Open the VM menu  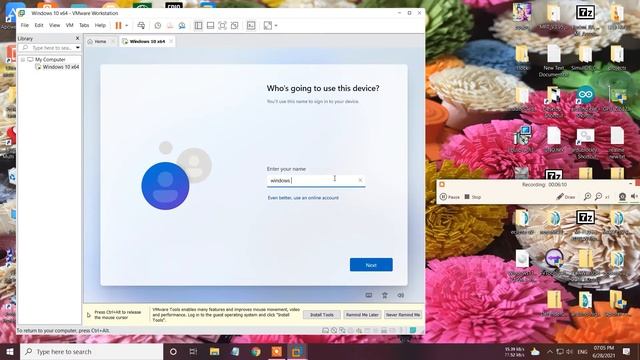coord(70,25)
